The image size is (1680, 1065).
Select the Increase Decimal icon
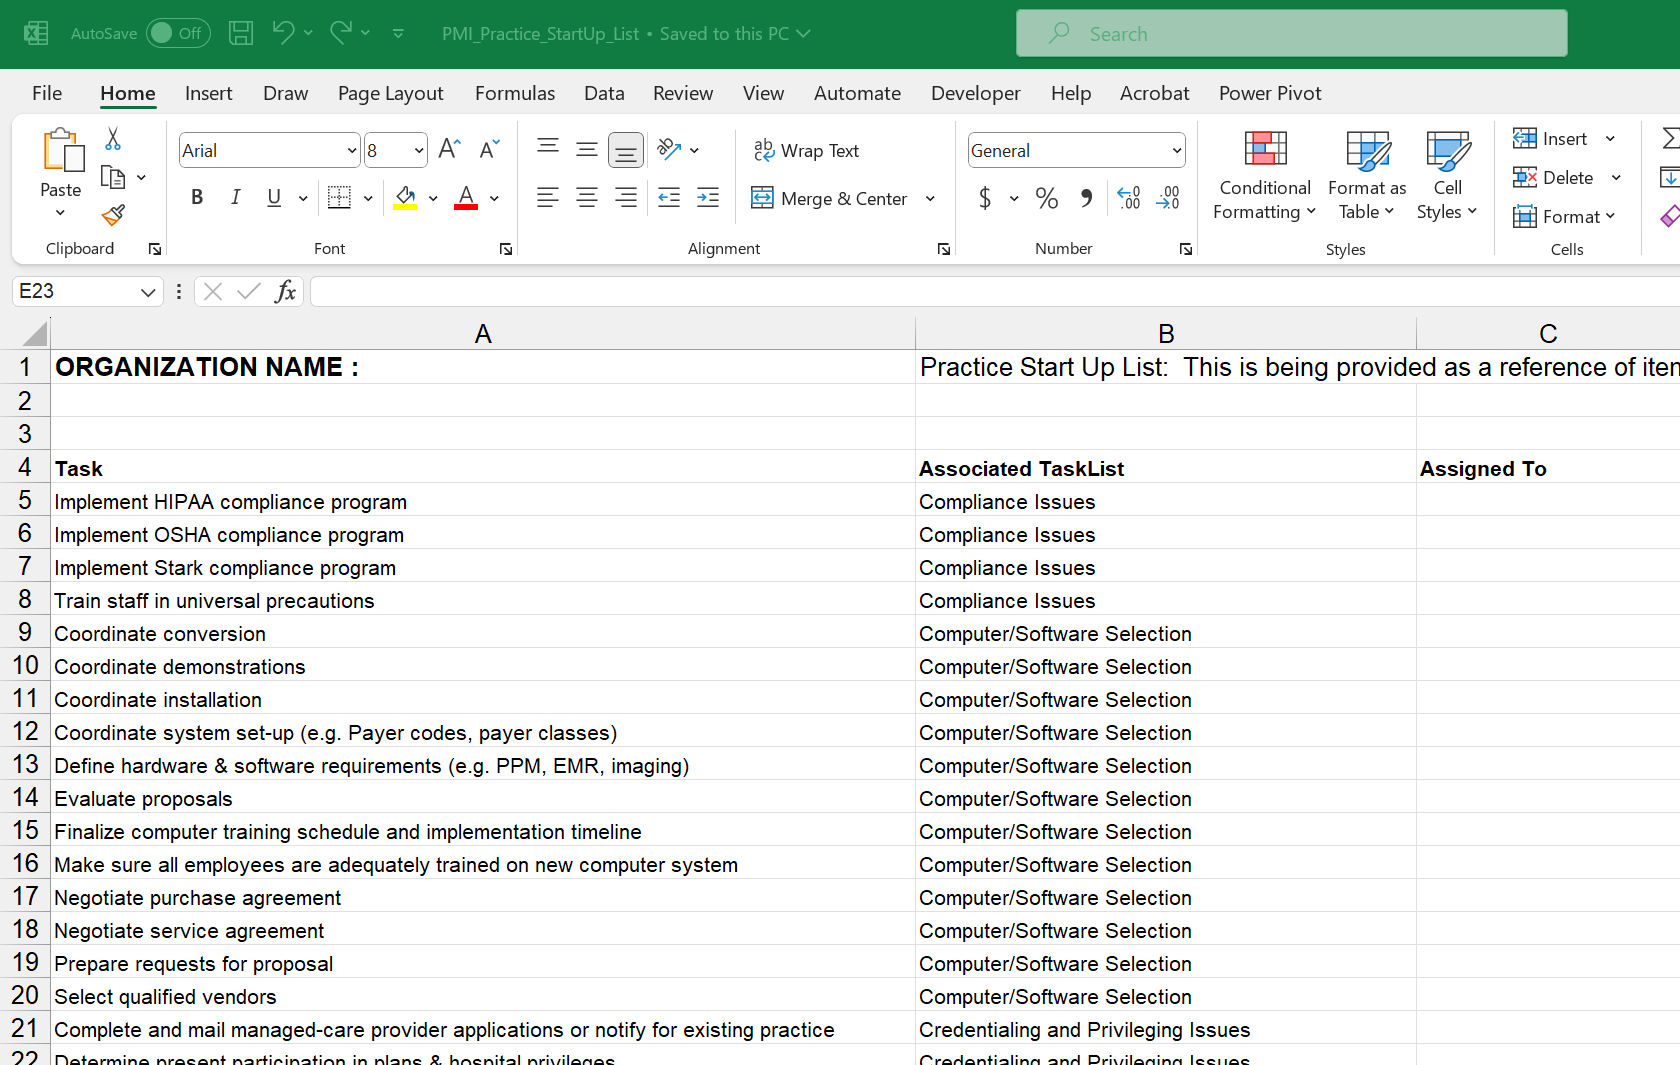pos(1129,198)
